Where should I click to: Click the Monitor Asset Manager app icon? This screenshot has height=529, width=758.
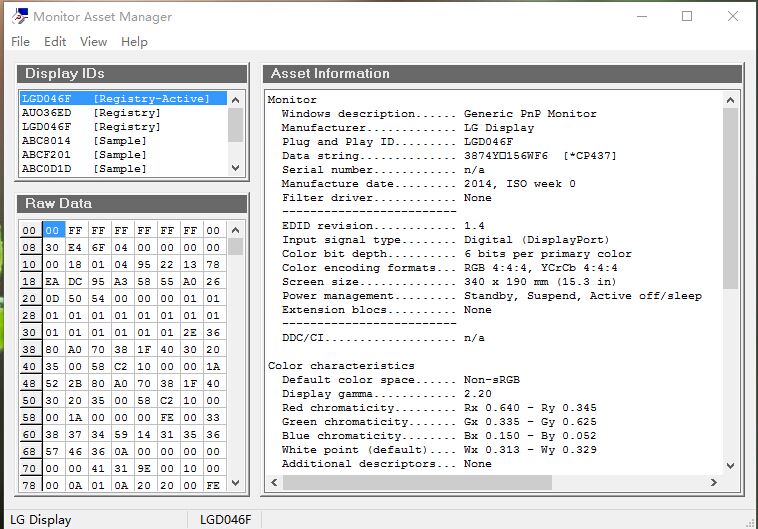pos(20,16)
